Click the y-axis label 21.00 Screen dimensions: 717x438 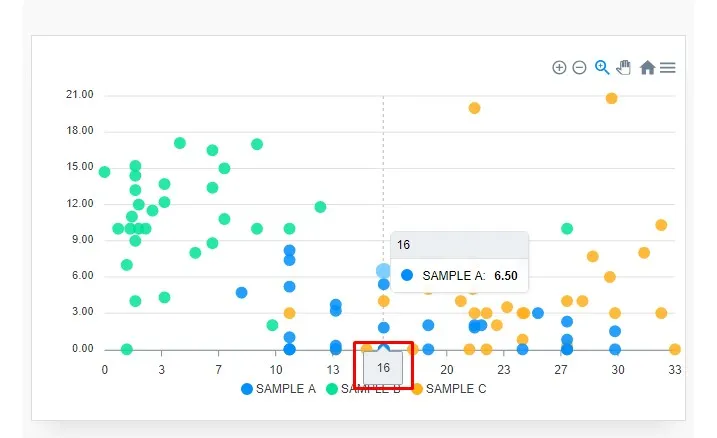click(x=78, y=95)
